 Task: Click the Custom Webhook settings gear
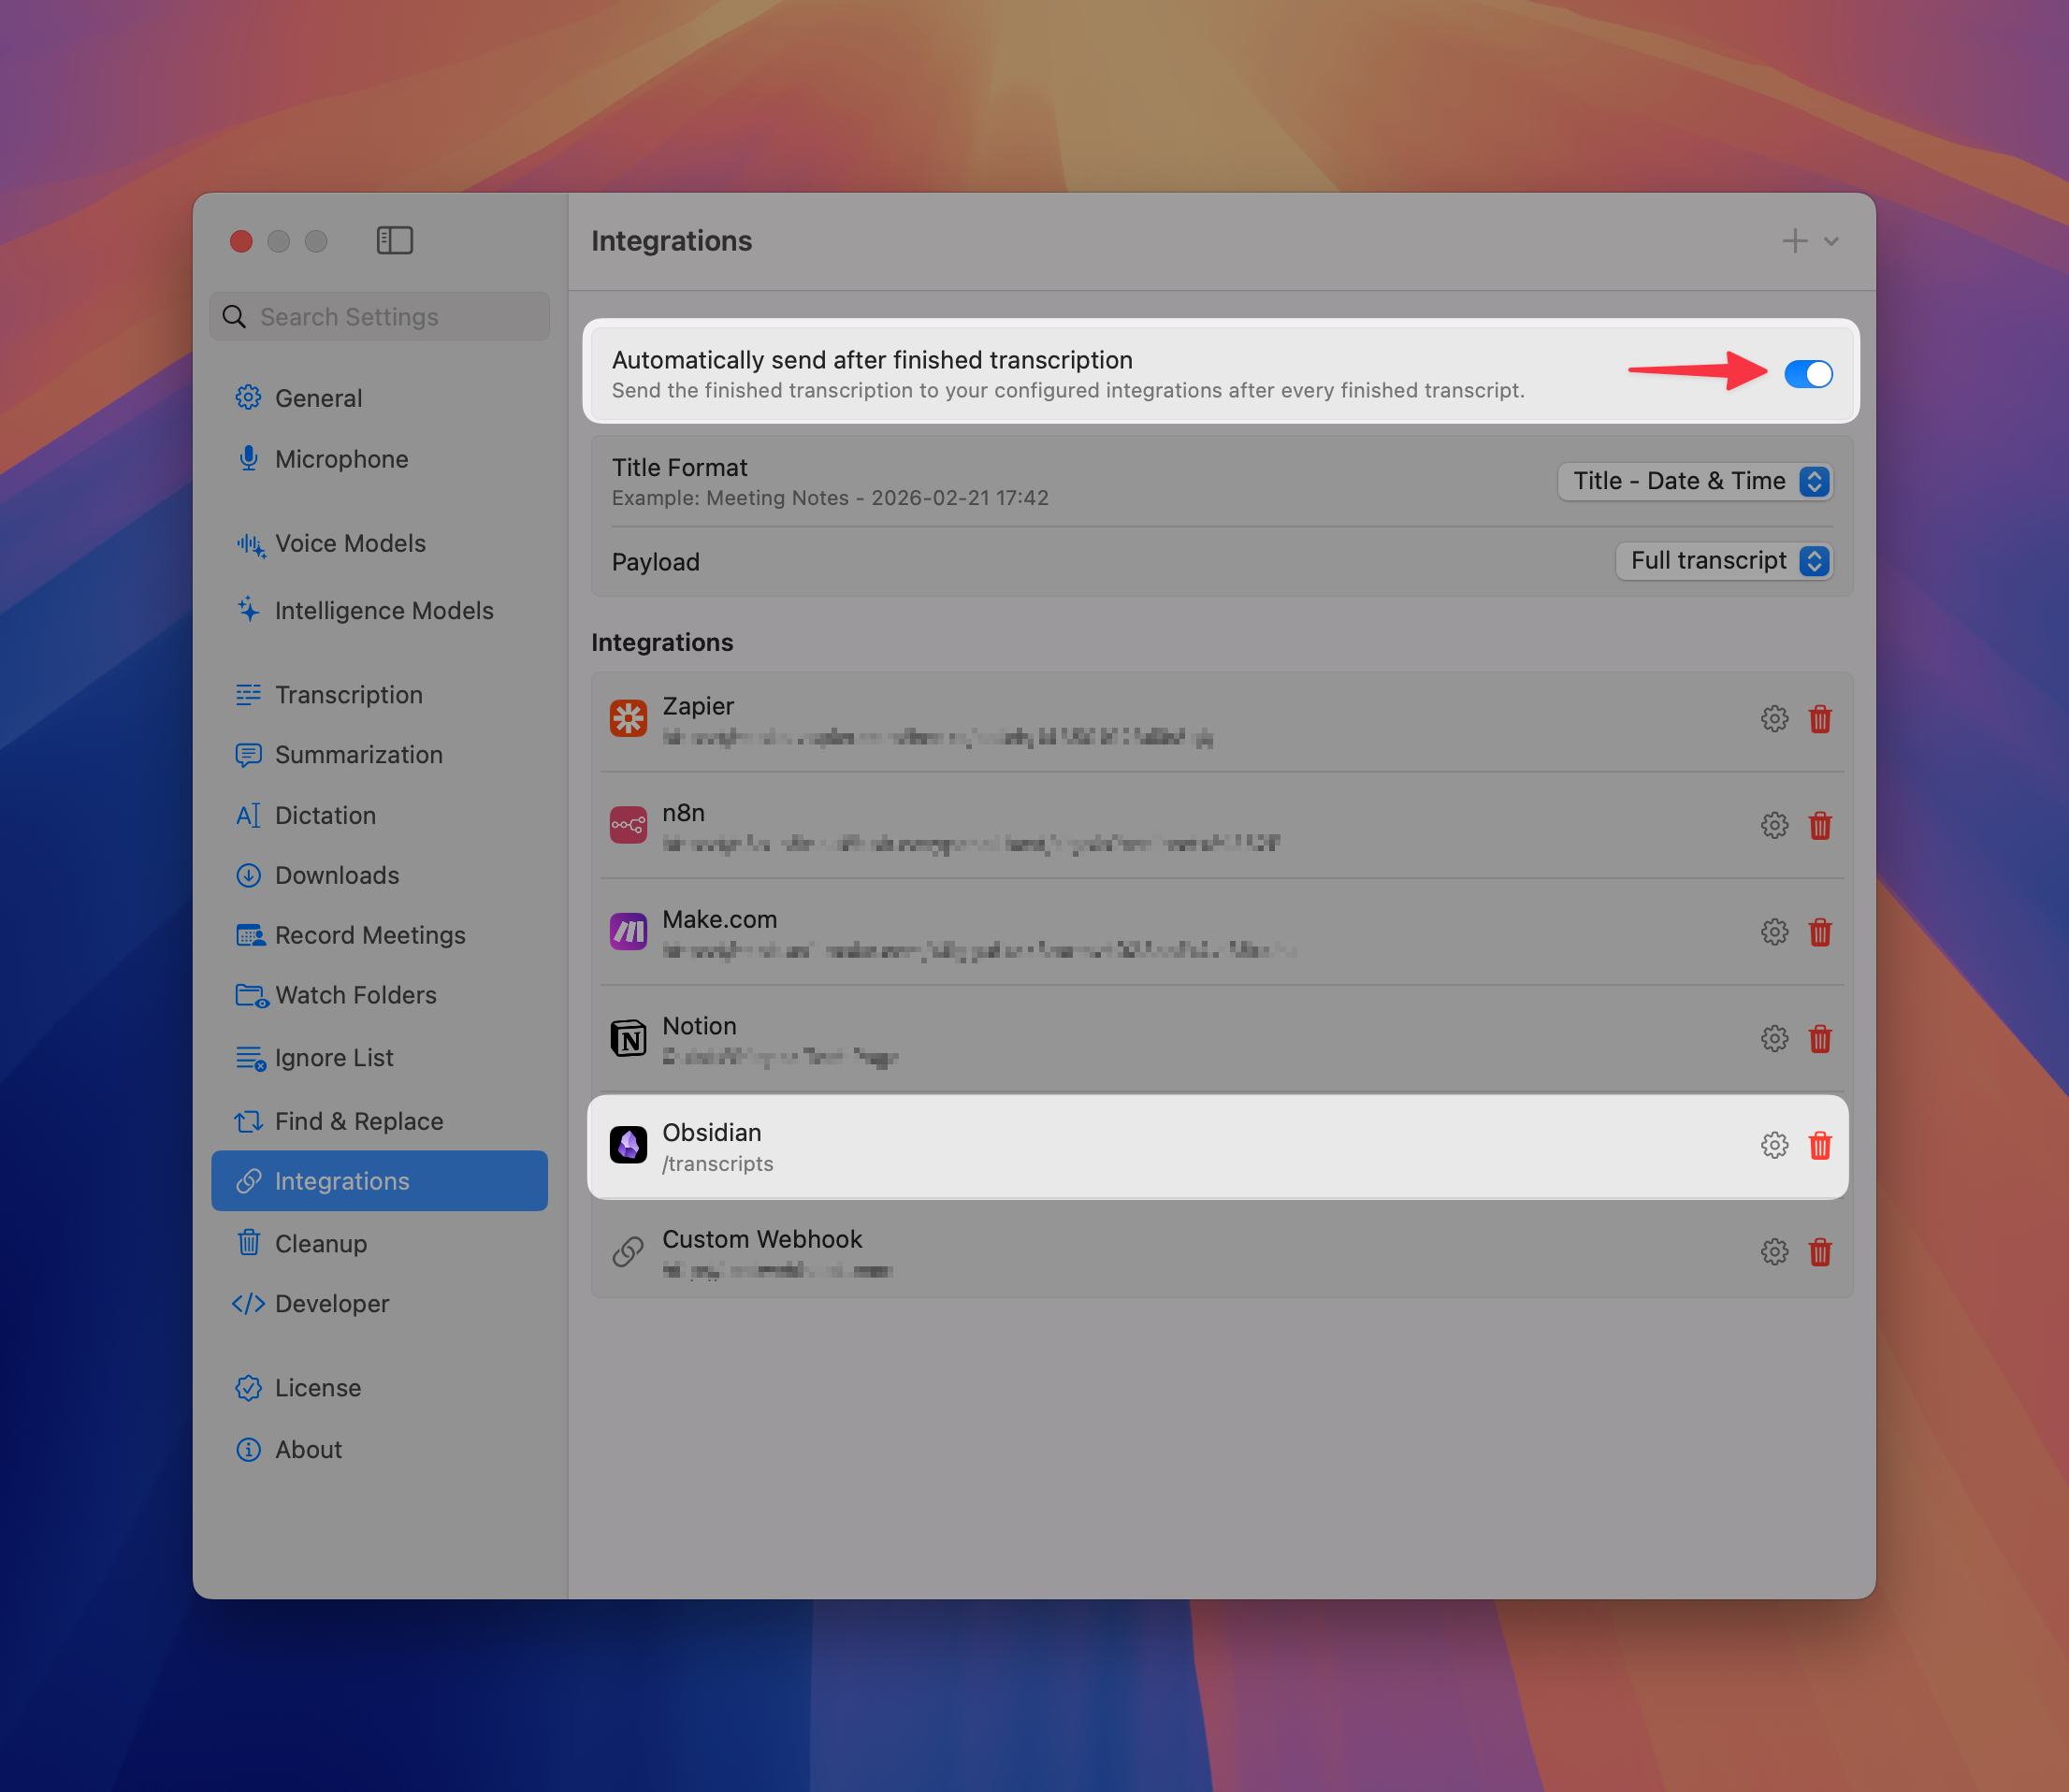click(x=1774, y=1252)
